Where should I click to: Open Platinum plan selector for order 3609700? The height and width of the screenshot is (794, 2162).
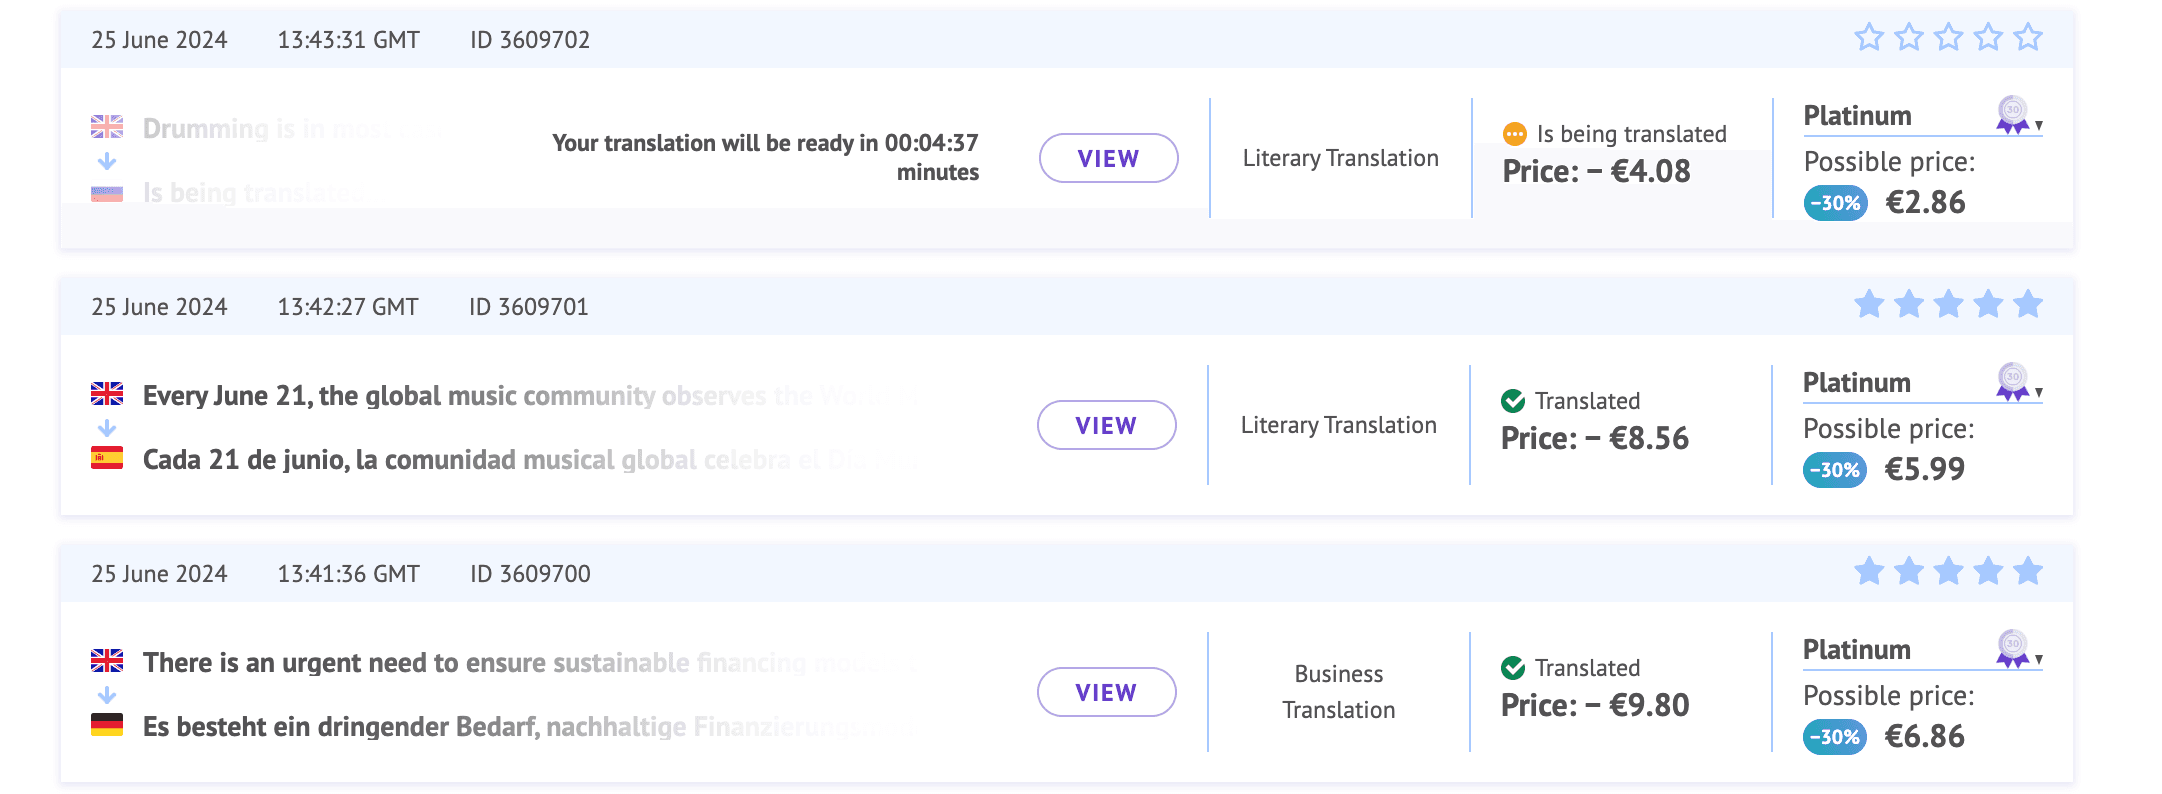tap(2038, 660)
